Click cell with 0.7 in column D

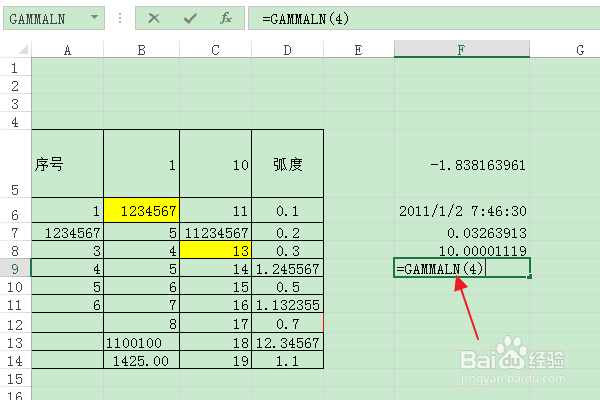click(287, 323)
